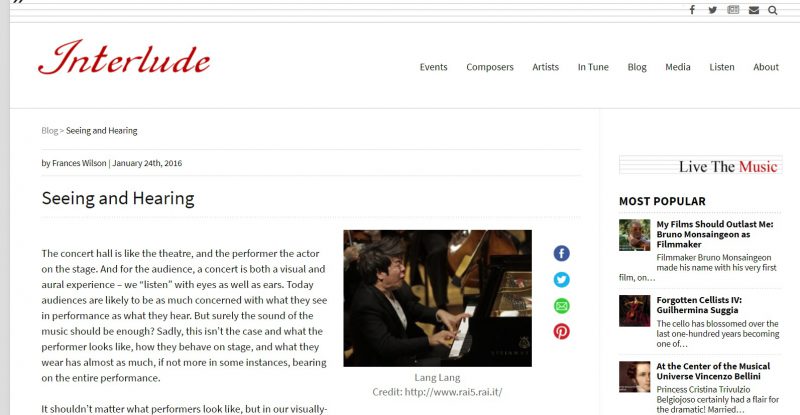The width and height of the screenshot is (800, 415).
Task: Click the envelope mail icon in top bar
Action: click(x=754, y=10)
